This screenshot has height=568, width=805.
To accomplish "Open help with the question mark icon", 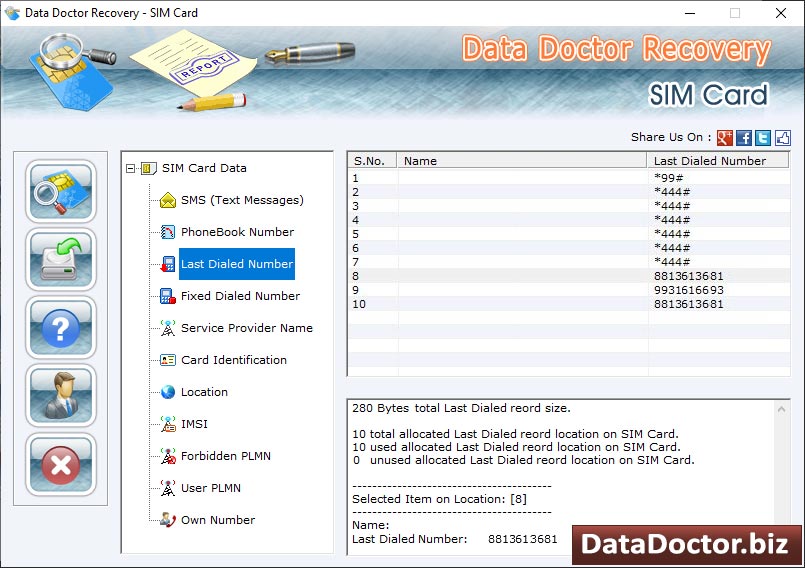I will (61, 327).
